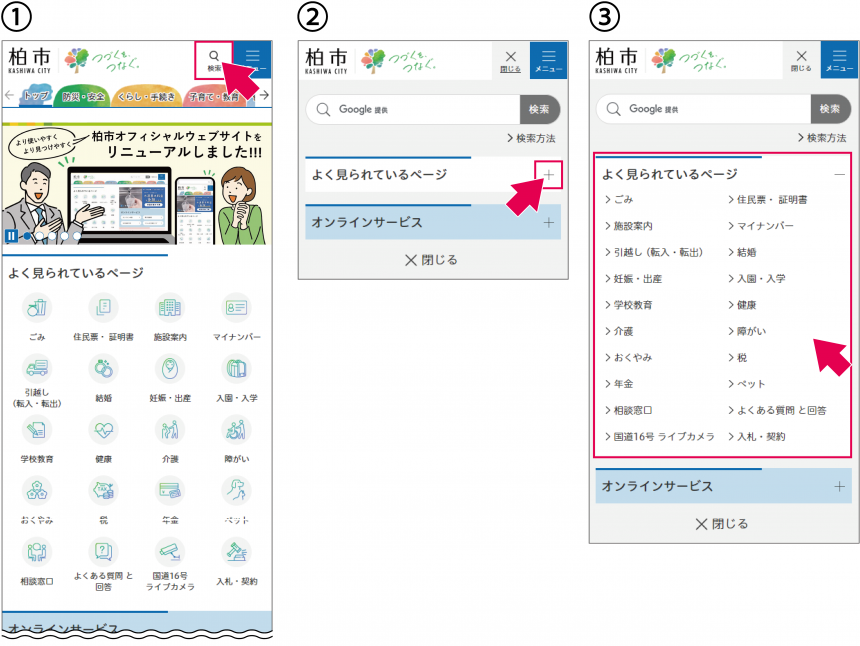860x646 pixels.
Task: Open the 国道16号 ライブカメラ link in screen 3
Action: 660,437
